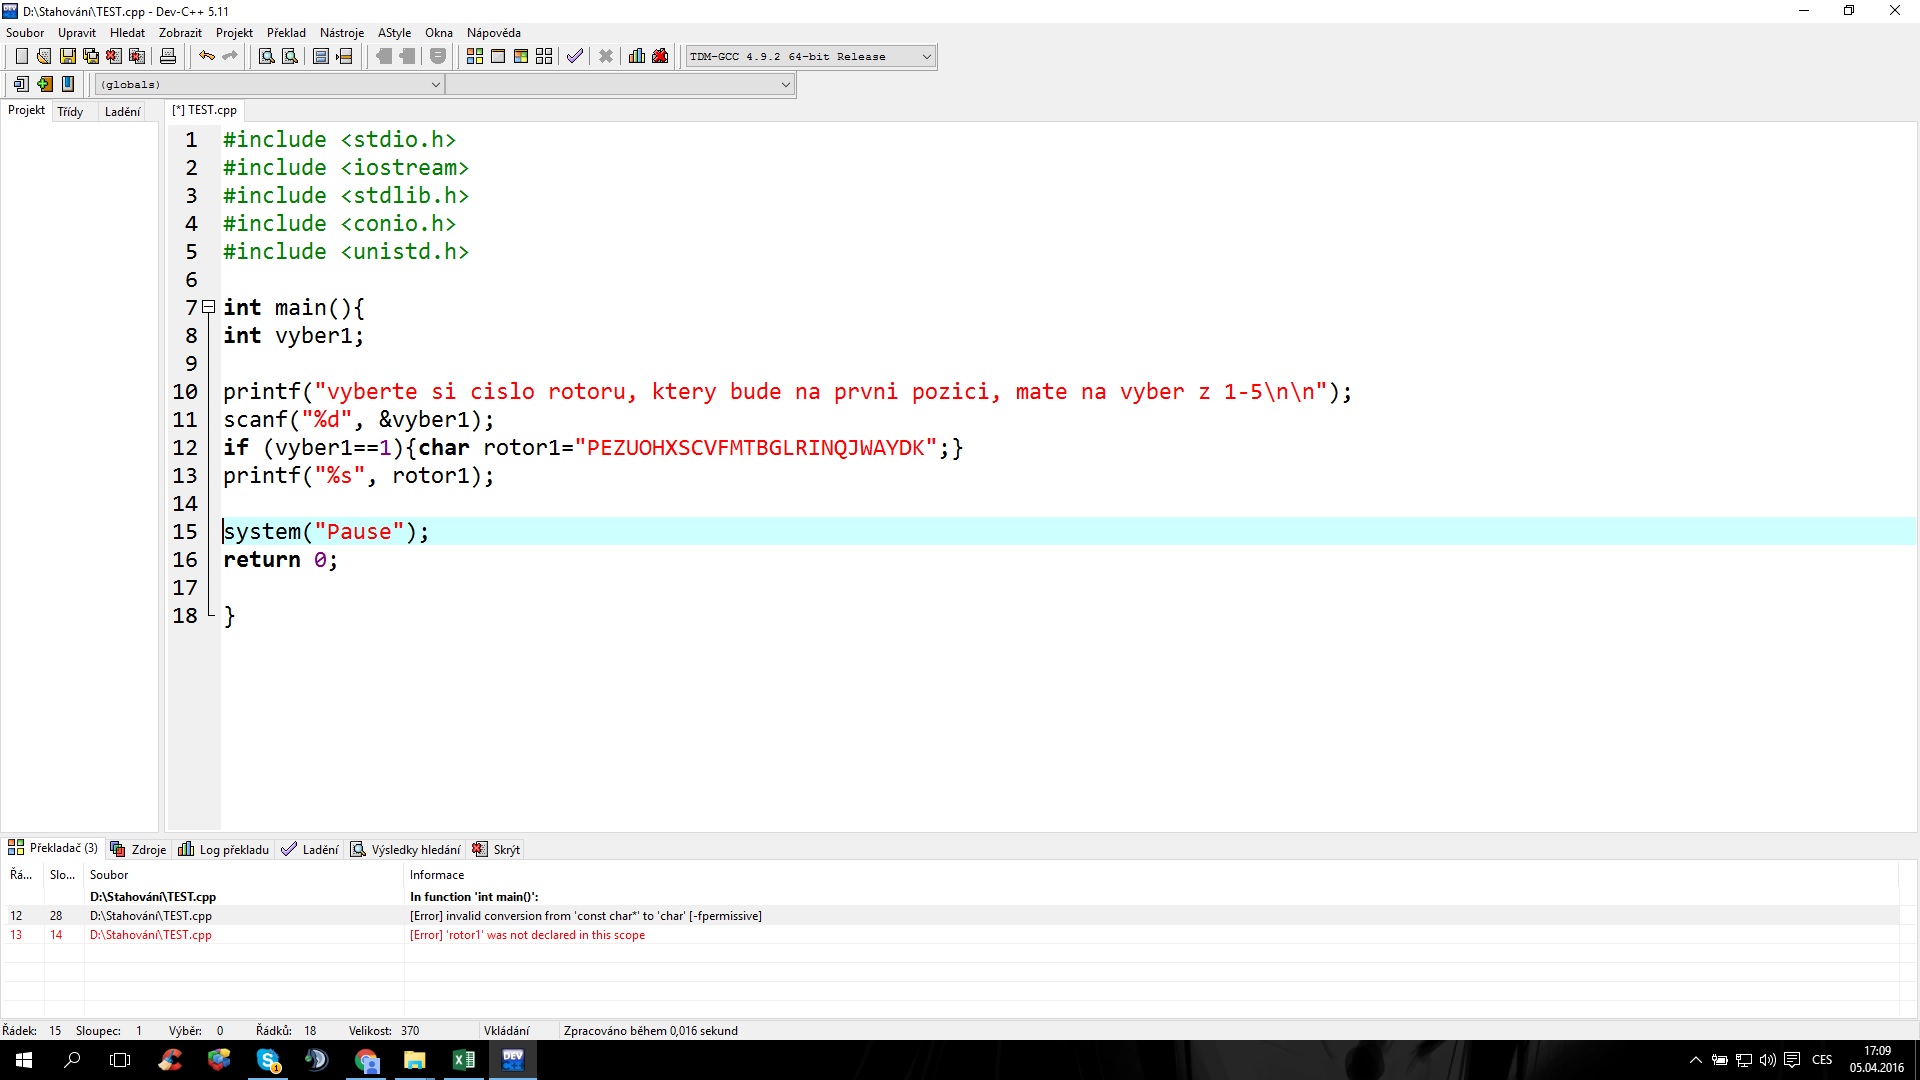Switch to the Třídy side tab

pos(70,111)
